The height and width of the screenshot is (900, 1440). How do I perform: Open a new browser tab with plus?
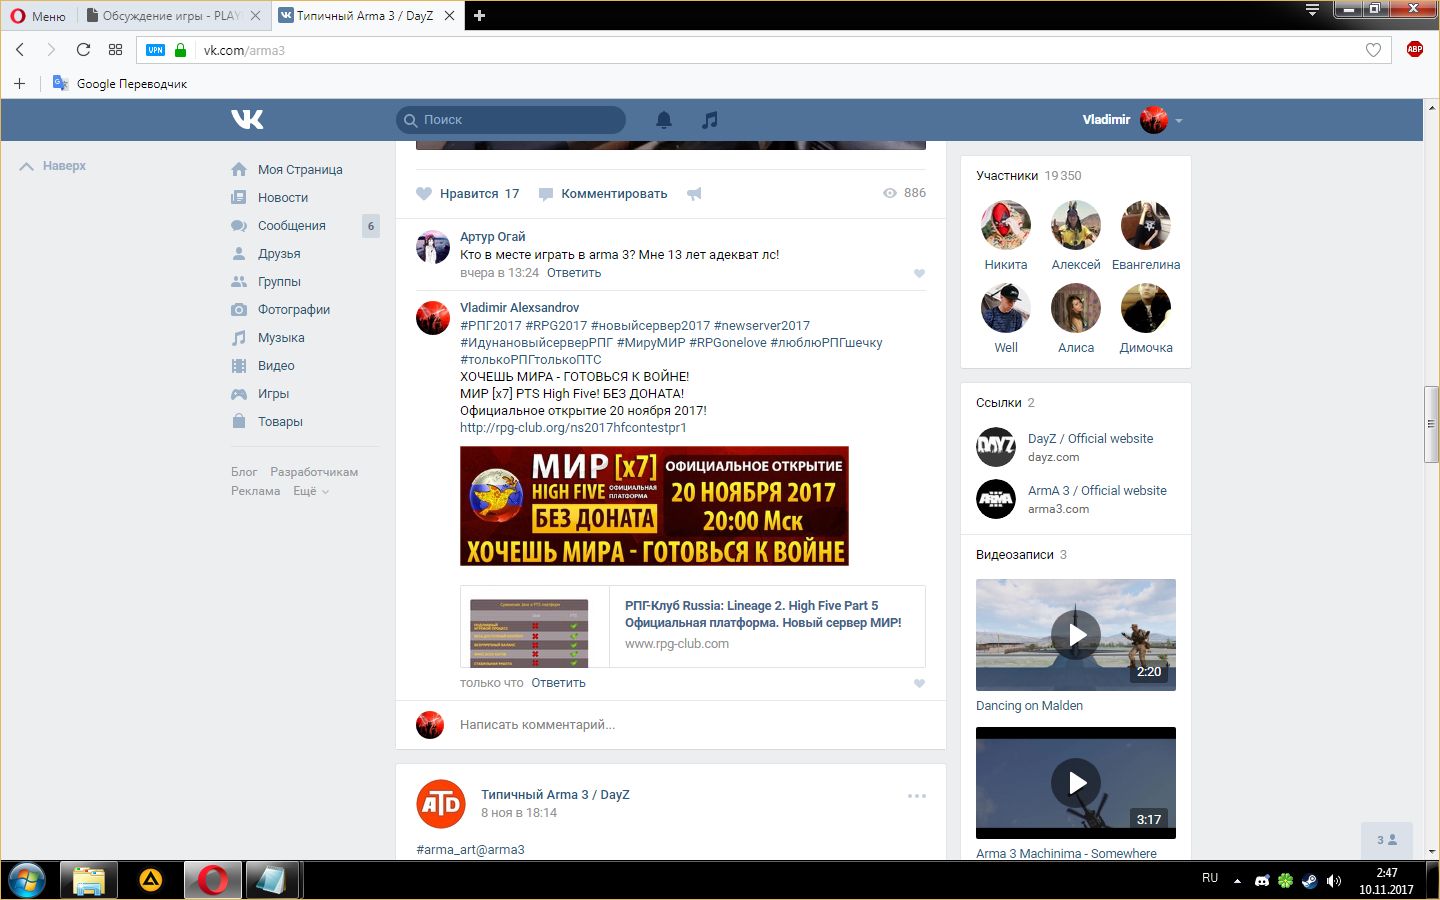coord(480,15)
